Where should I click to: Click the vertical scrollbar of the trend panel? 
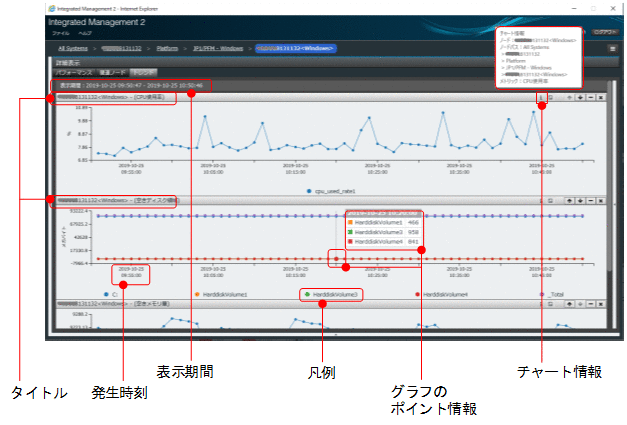tap(609, 176)
